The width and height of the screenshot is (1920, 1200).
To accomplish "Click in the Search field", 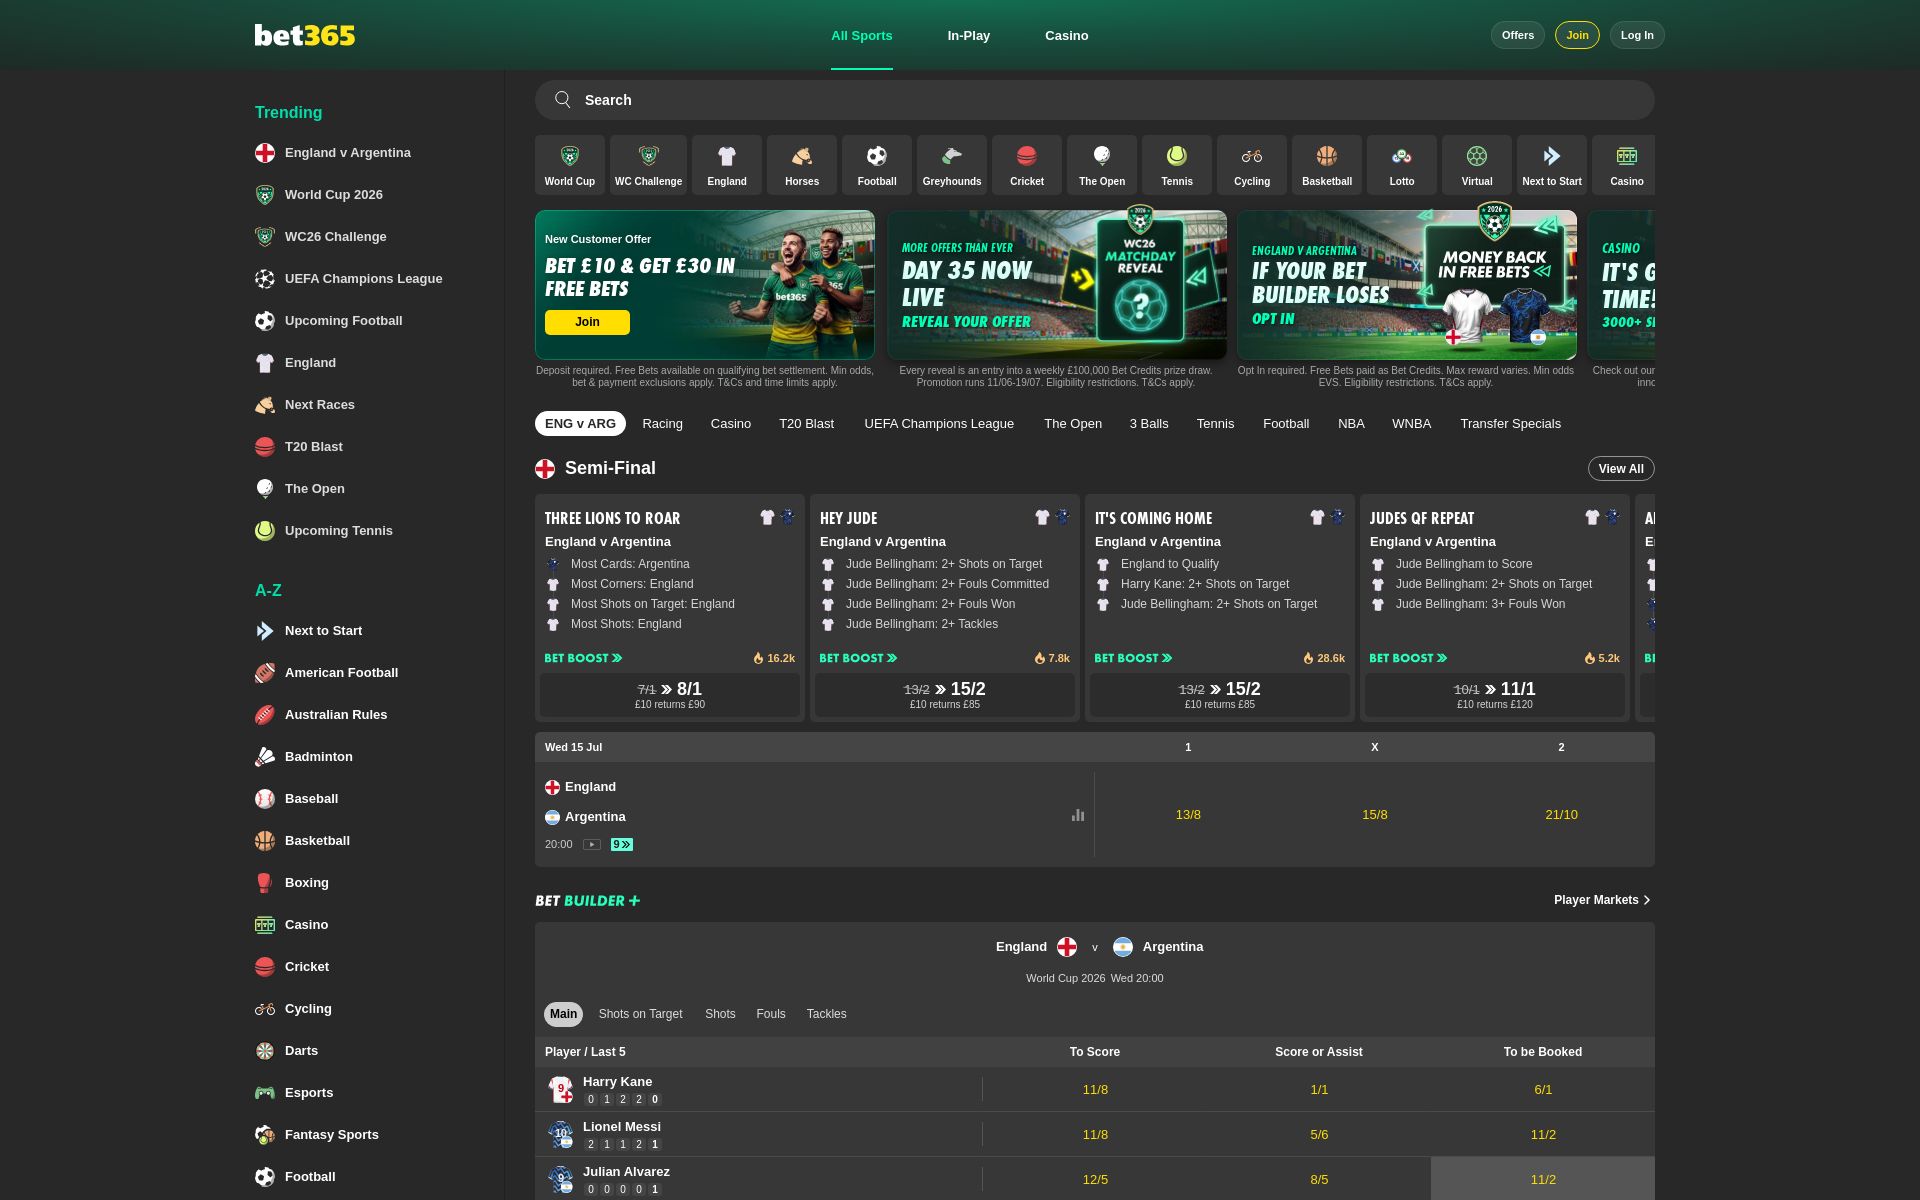I will tap(1094, 100).
